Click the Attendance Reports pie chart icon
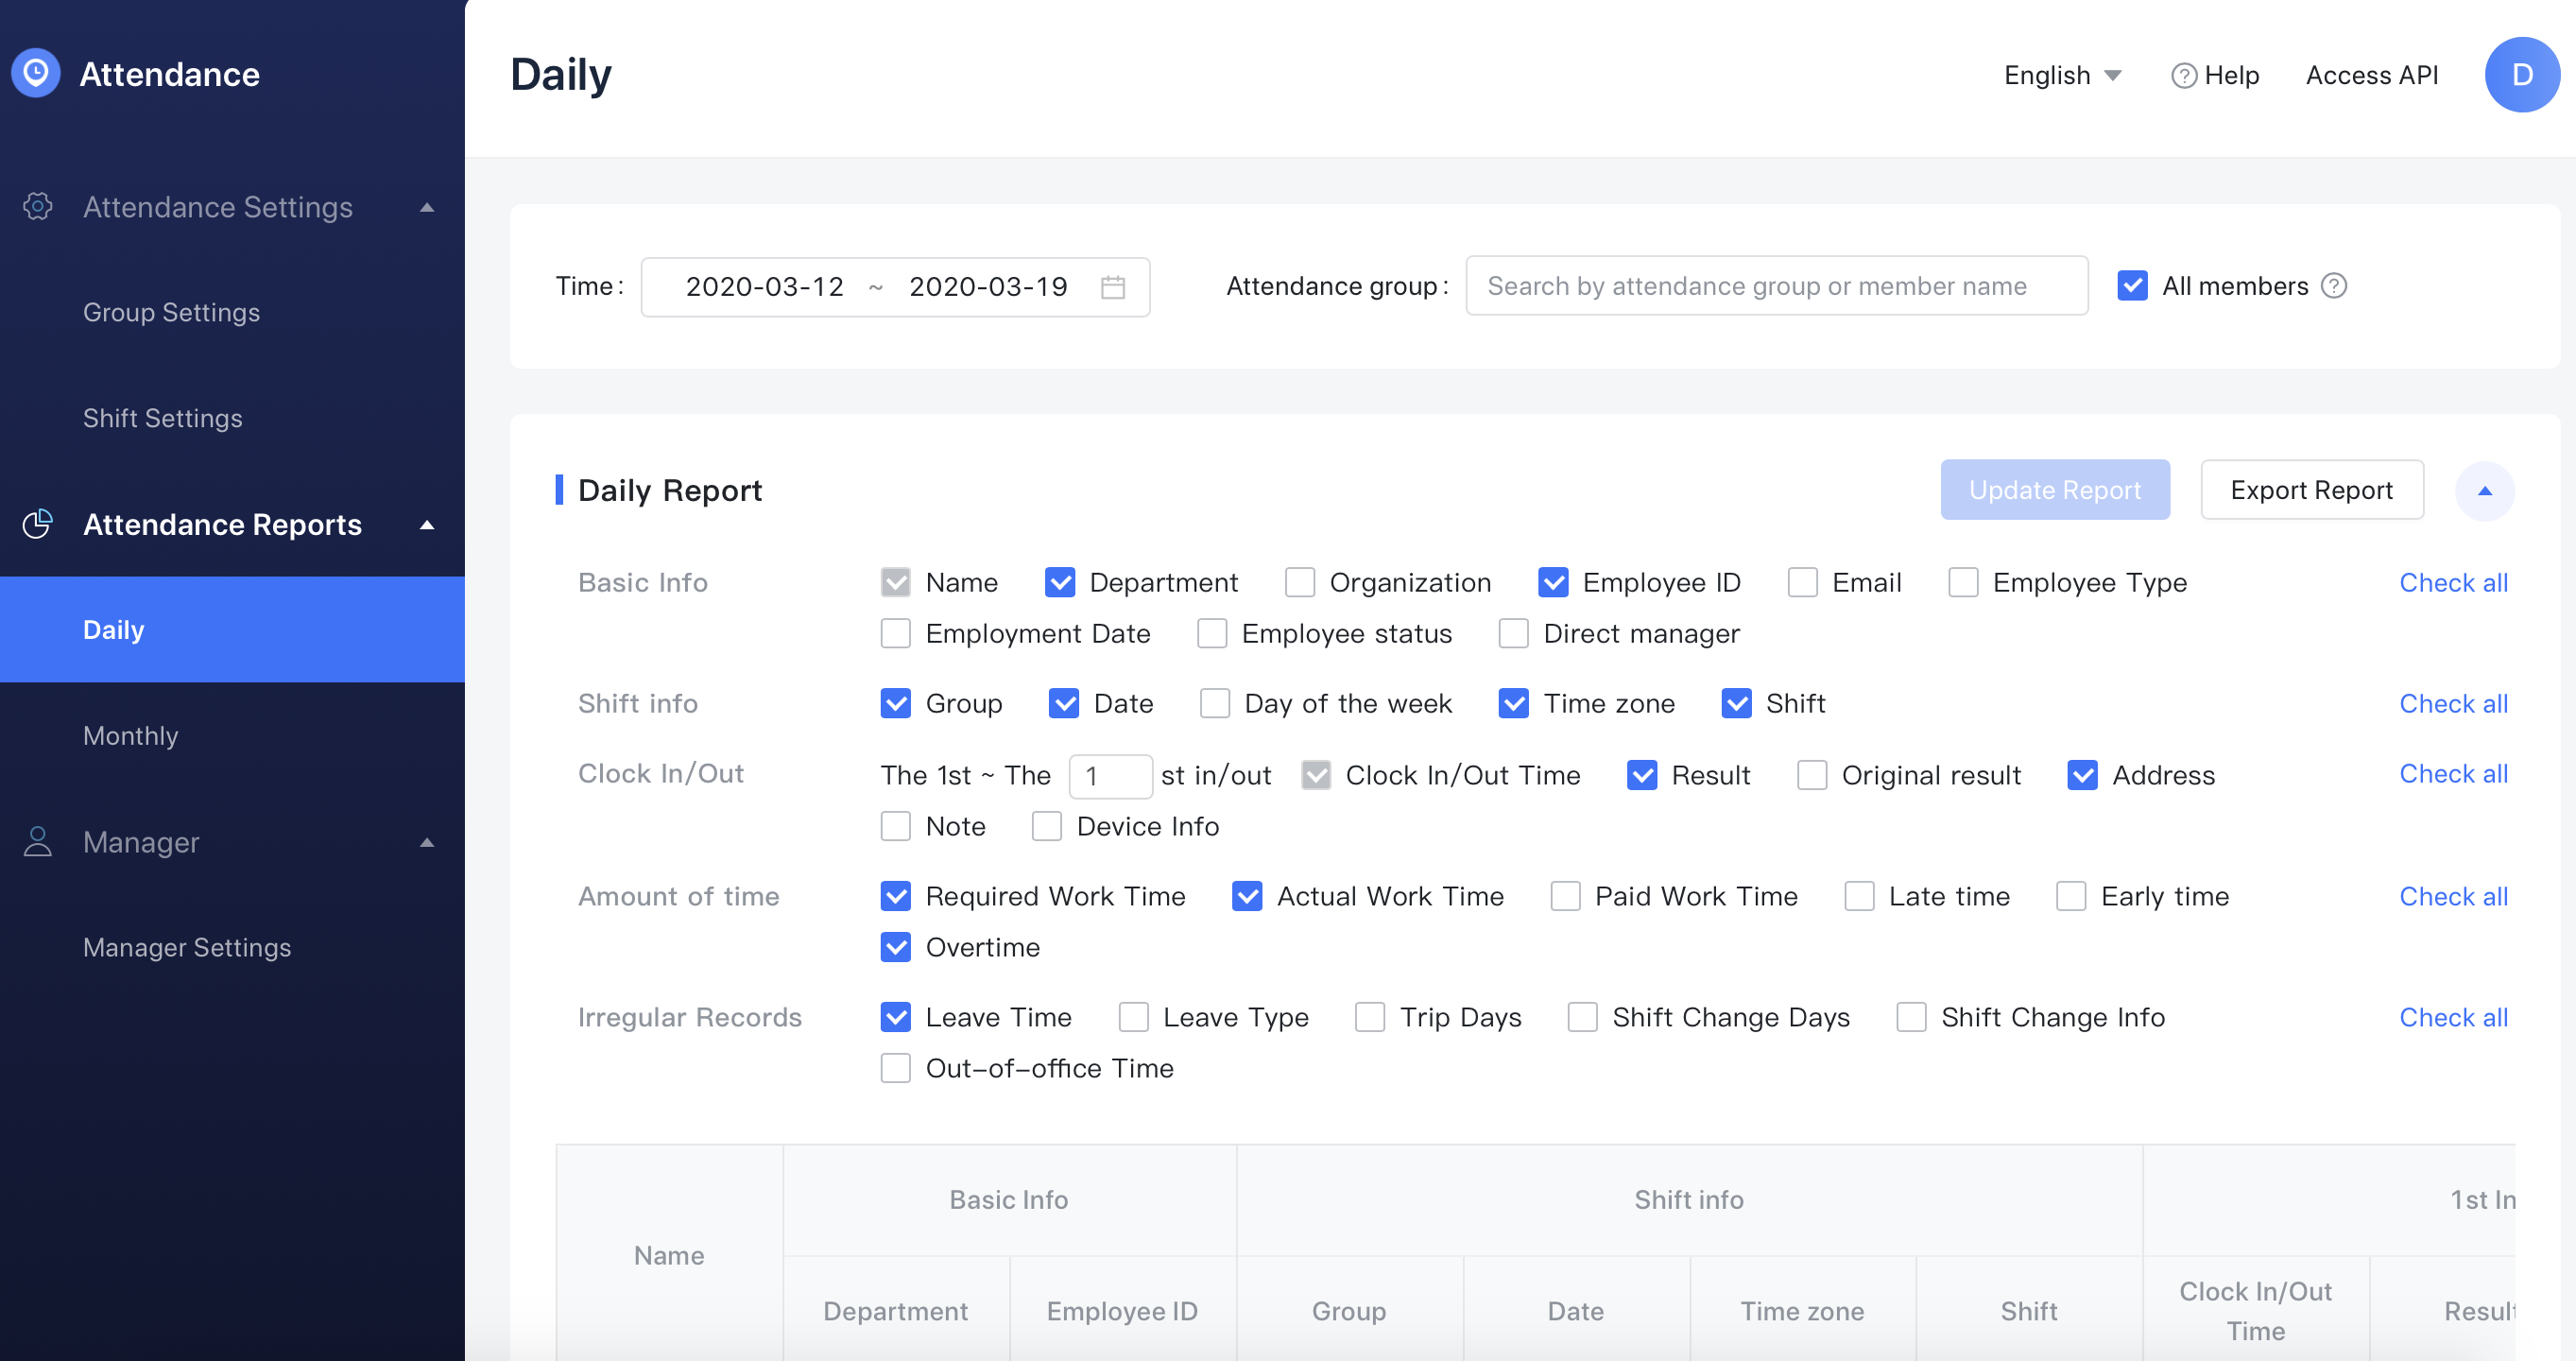 tap(38, 524)
